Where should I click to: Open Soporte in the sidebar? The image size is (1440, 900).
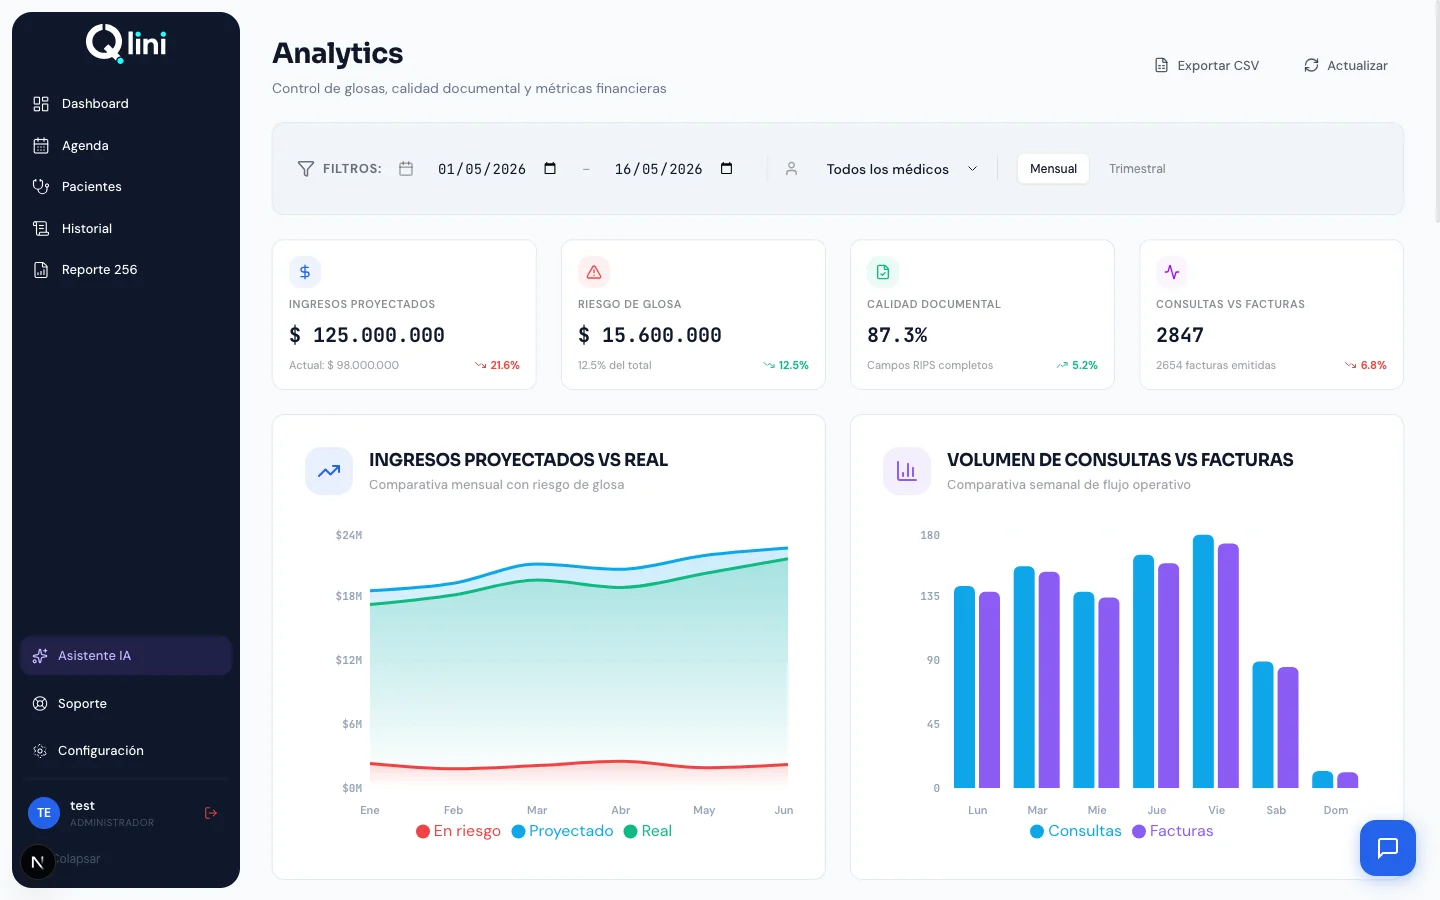pyautogui.click(x=126, y=704)
